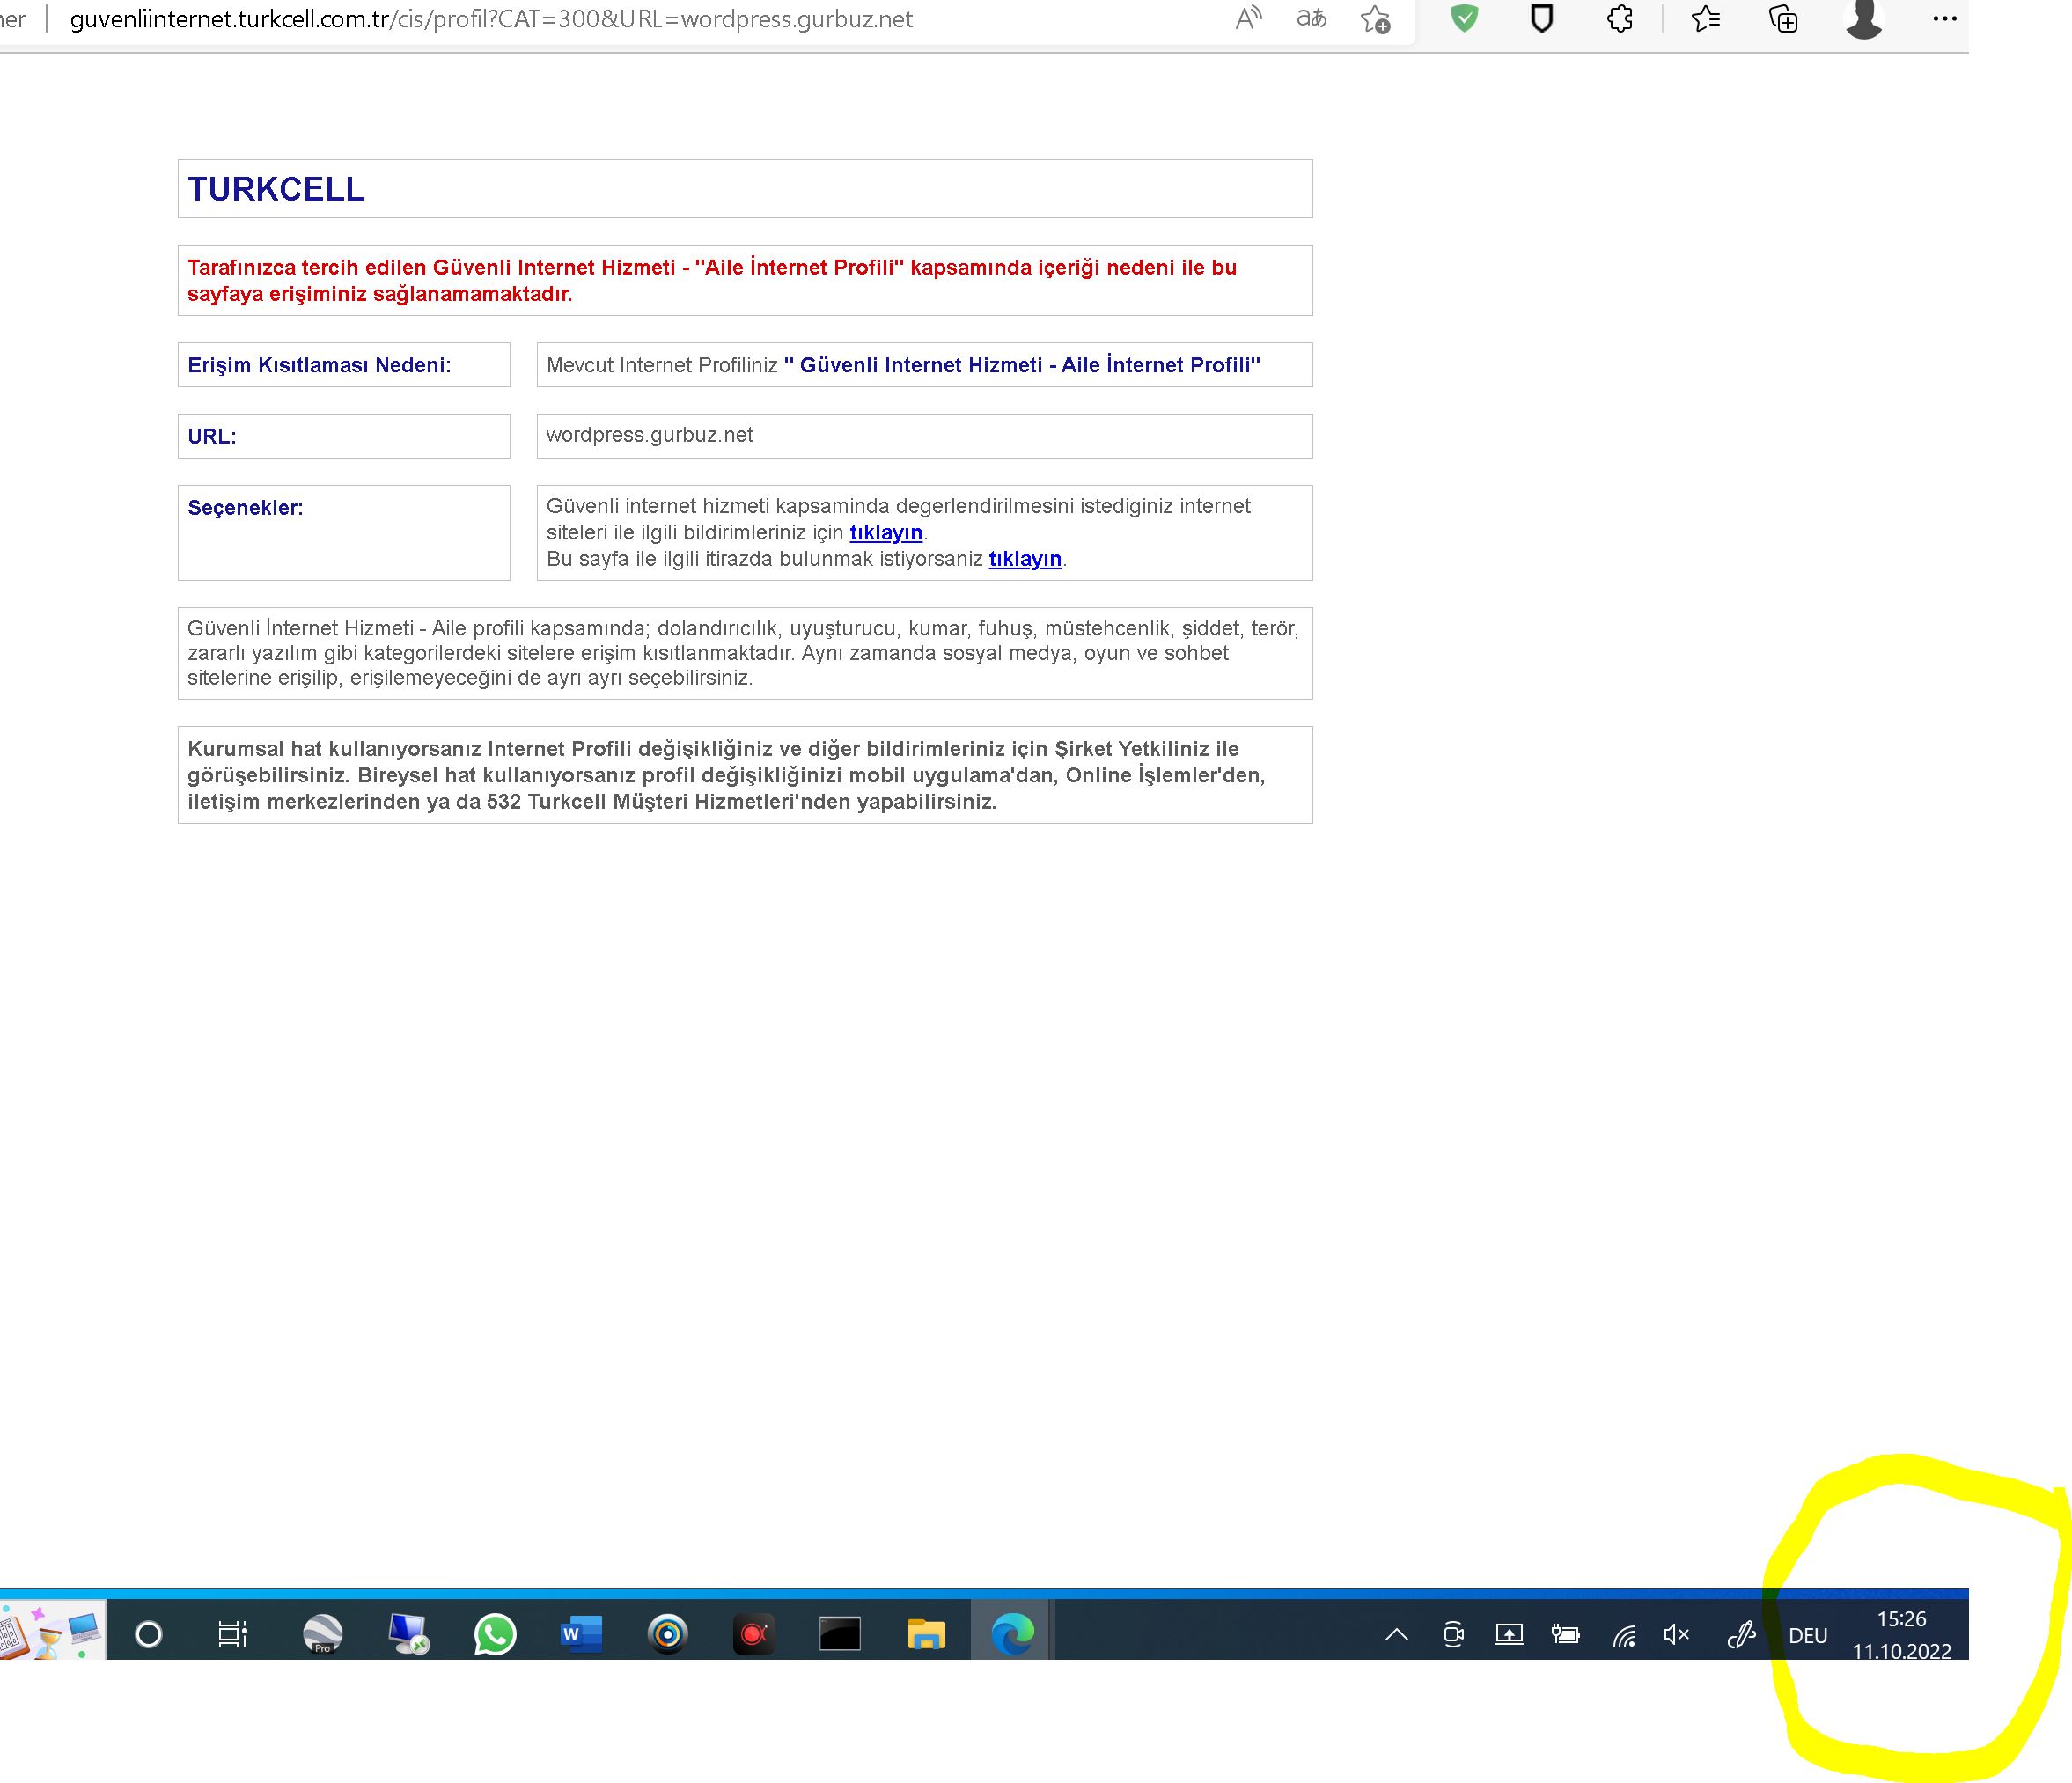This screenshot has height=1783, width=2072.
Task: Launch Google Earth Pro from taskbar
Action: 322,1634
